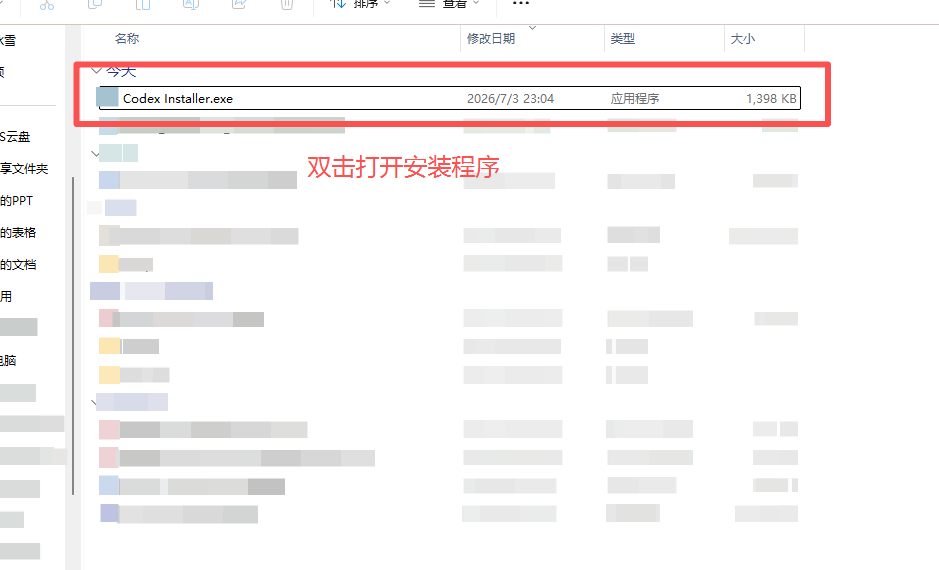Click the Delete trash icon in toolbar
Viewport: 939px width, 570px height.
(x=287, y=4)
